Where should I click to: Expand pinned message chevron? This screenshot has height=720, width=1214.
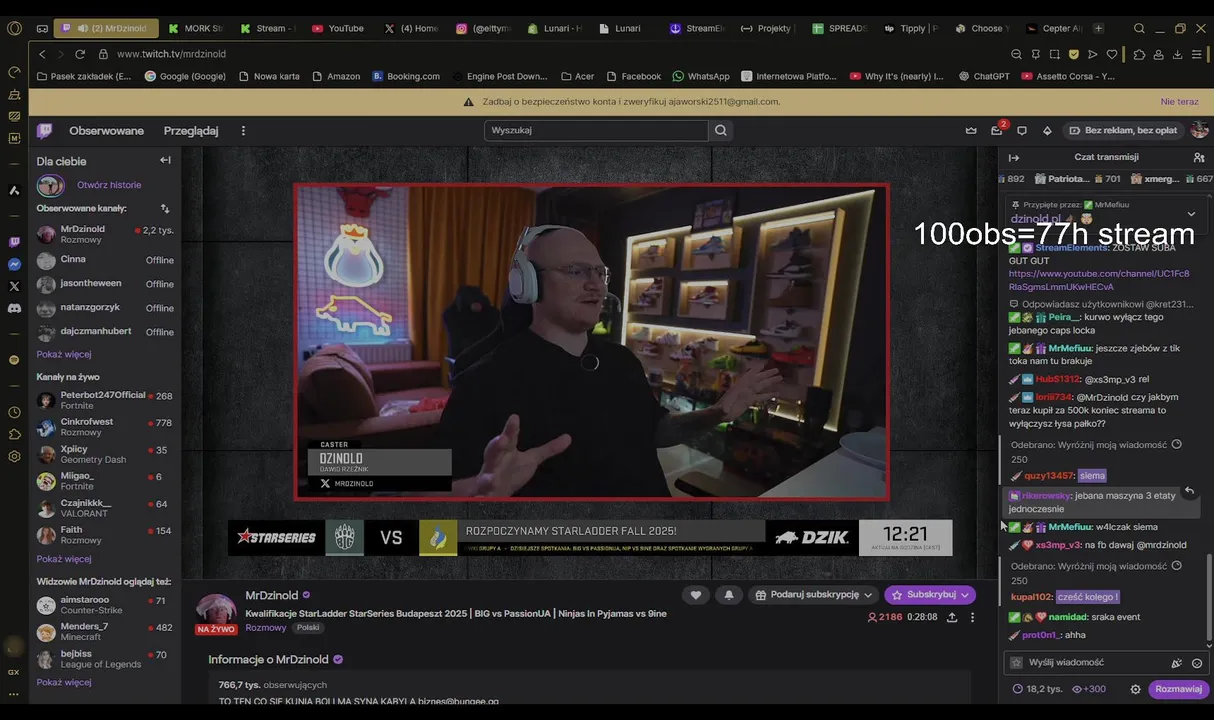click(1191, 214)
